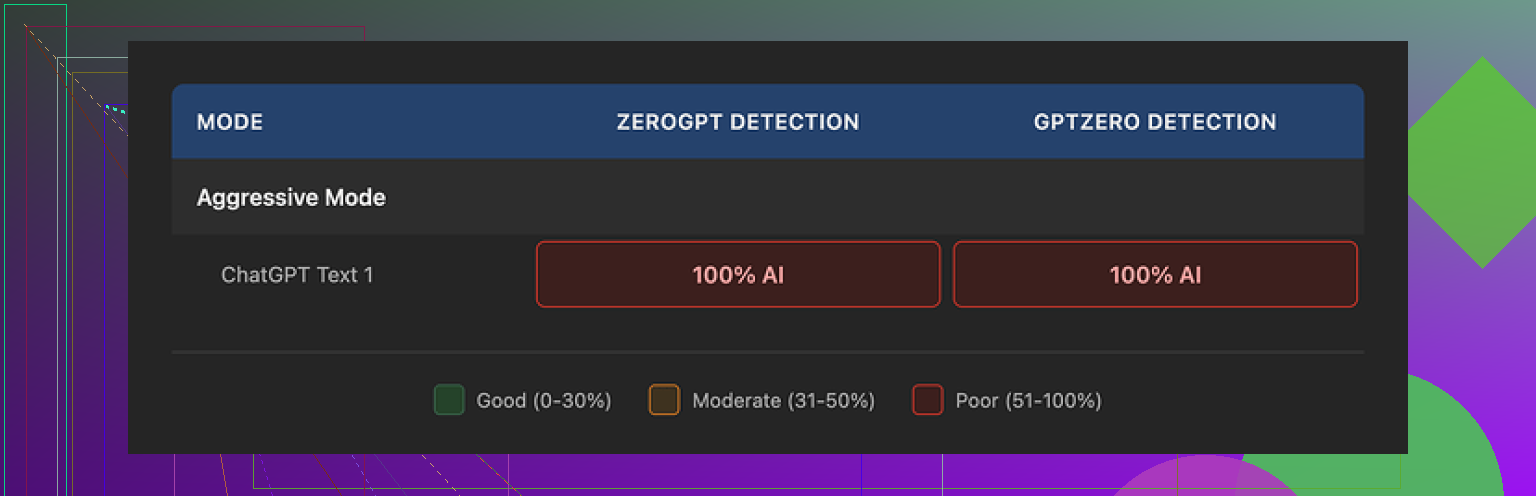
Task: Click the 100% AI result under ZeroGPT
Action: [x=738, y=275]
